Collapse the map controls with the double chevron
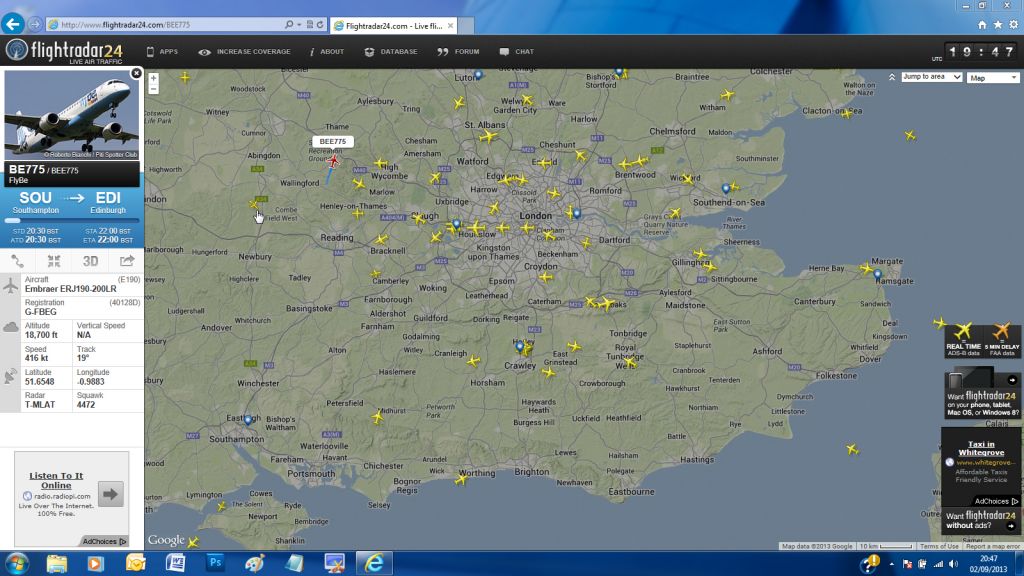1024x576 pixels. pos(892,77)
